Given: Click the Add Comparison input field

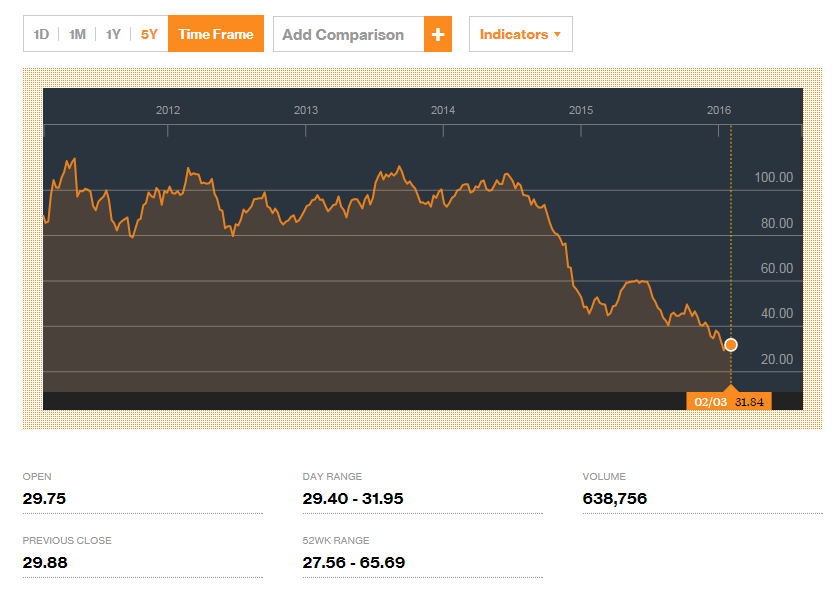Looking at the screenshot, I should 349,34.
